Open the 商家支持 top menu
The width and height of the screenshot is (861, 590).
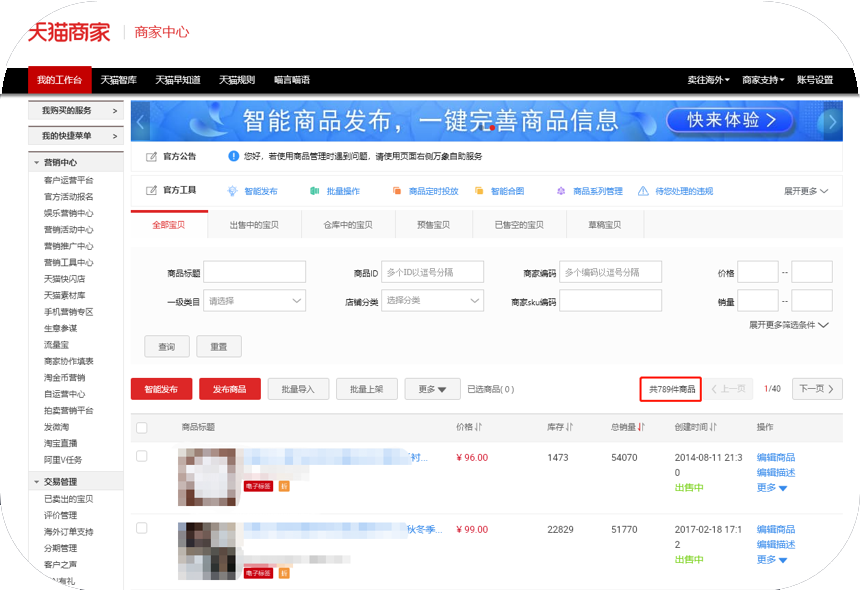coord(763,80)
